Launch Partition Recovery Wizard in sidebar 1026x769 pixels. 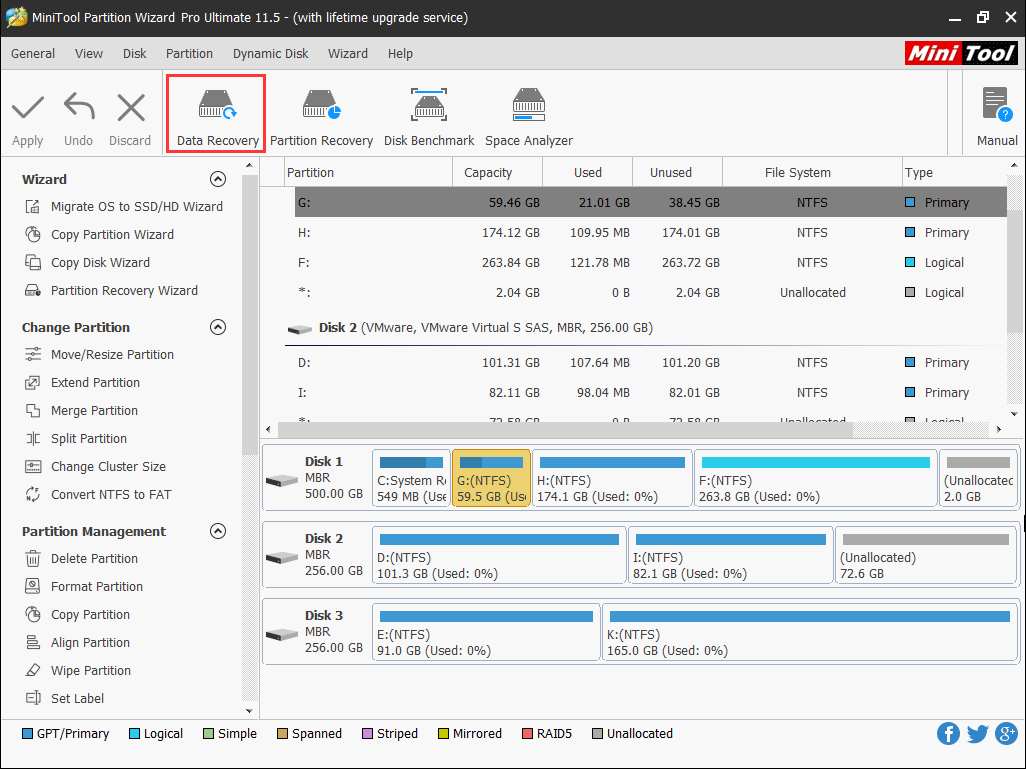point(111,291)
